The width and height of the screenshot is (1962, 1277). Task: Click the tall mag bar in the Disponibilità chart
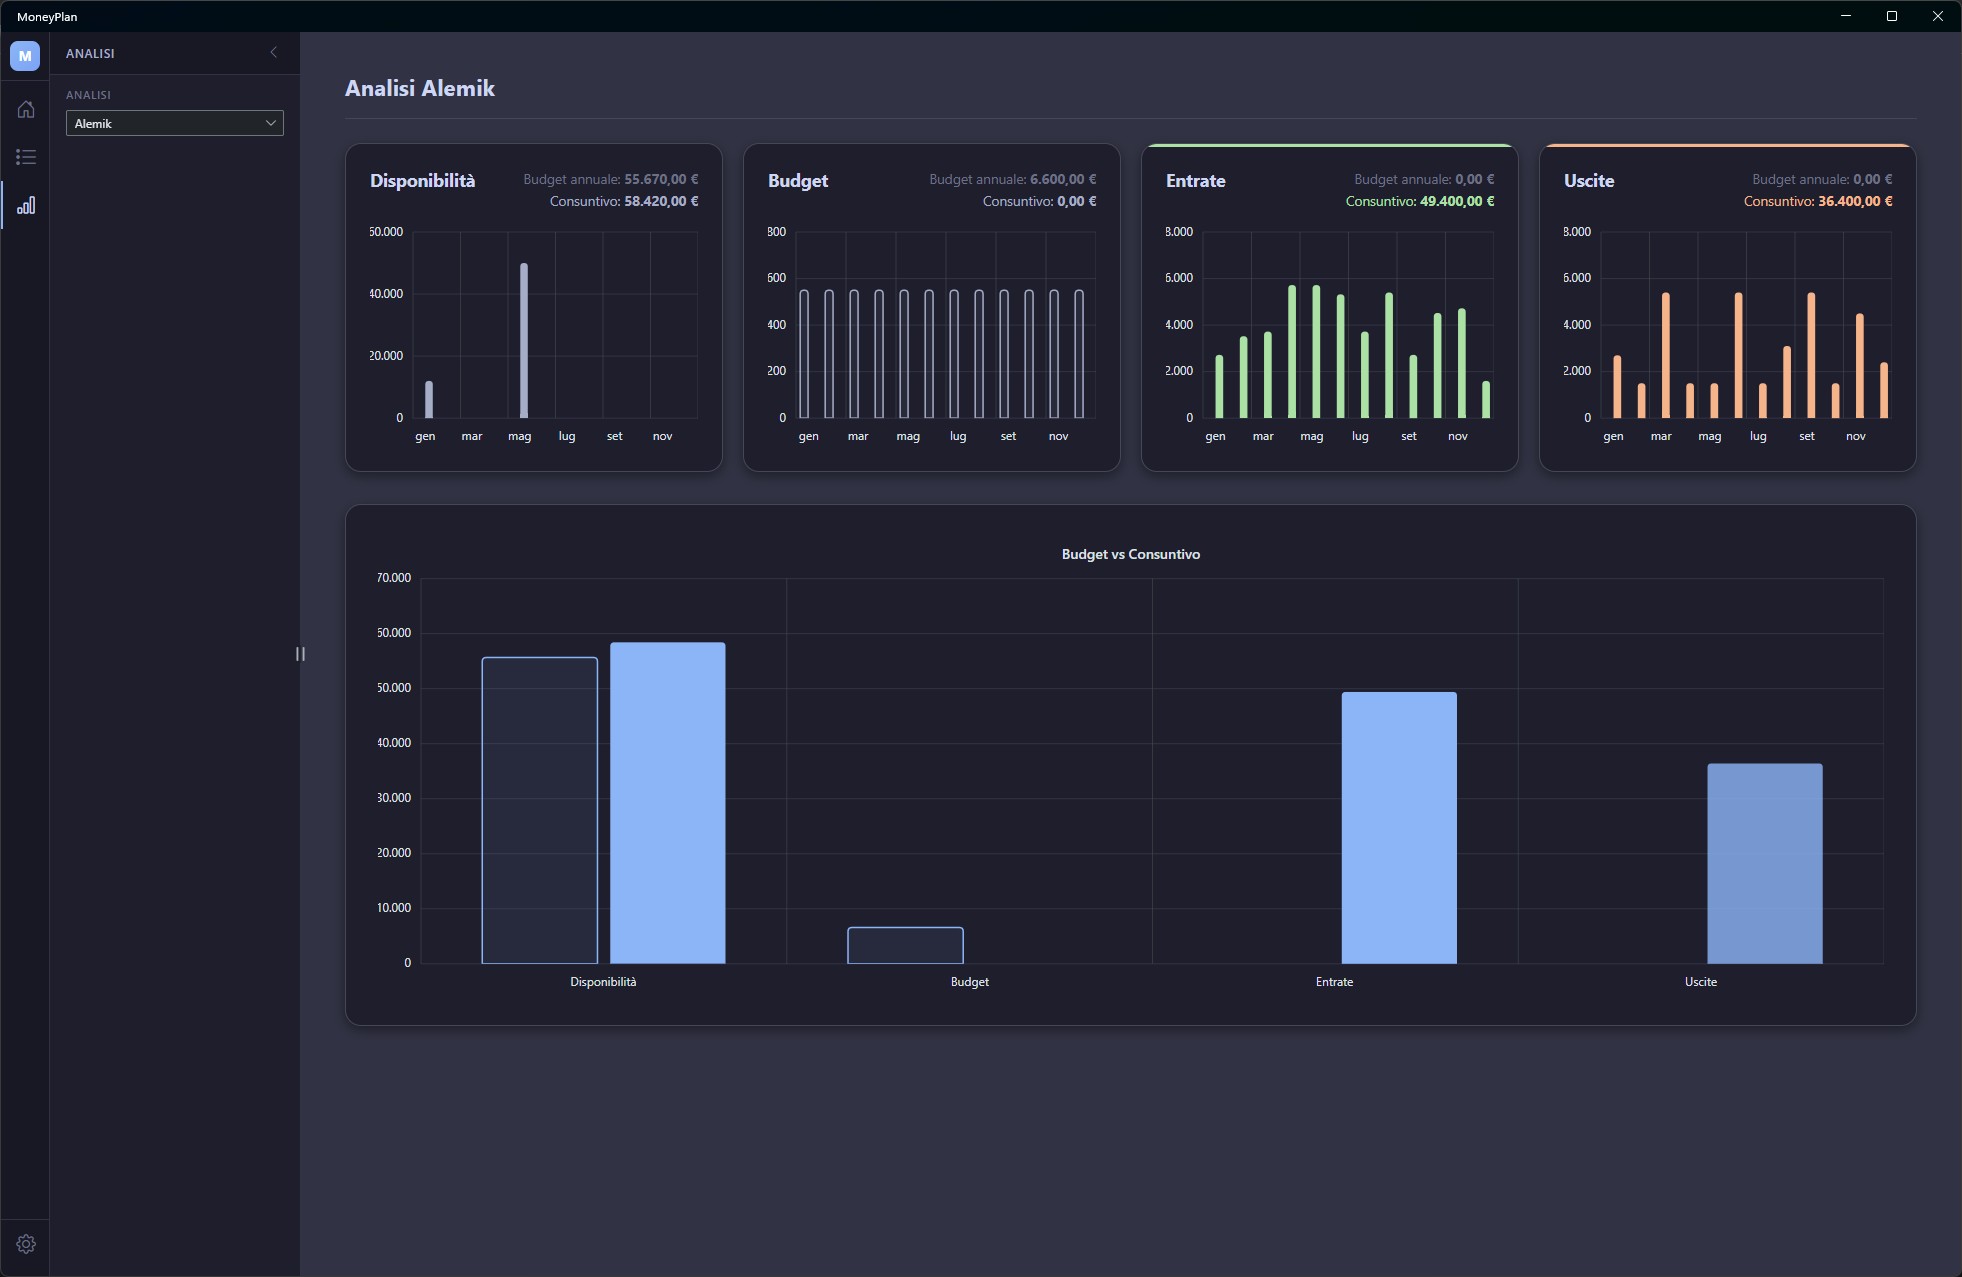point(524,340)
